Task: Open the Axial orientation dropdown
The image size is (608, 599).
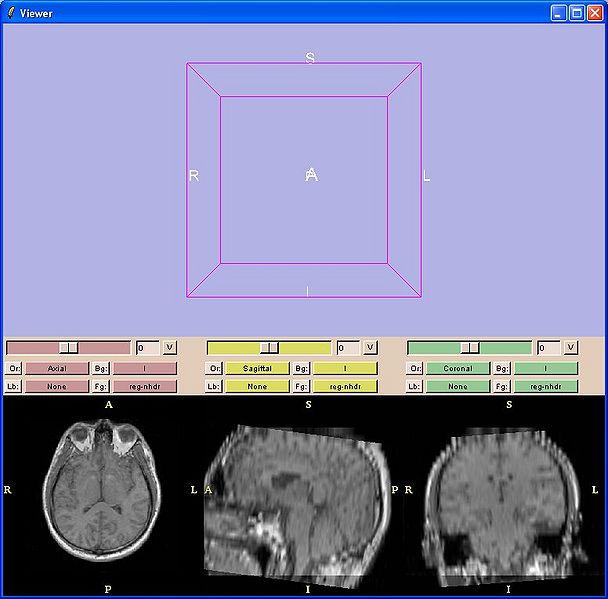Action: [x=56, y=368]
